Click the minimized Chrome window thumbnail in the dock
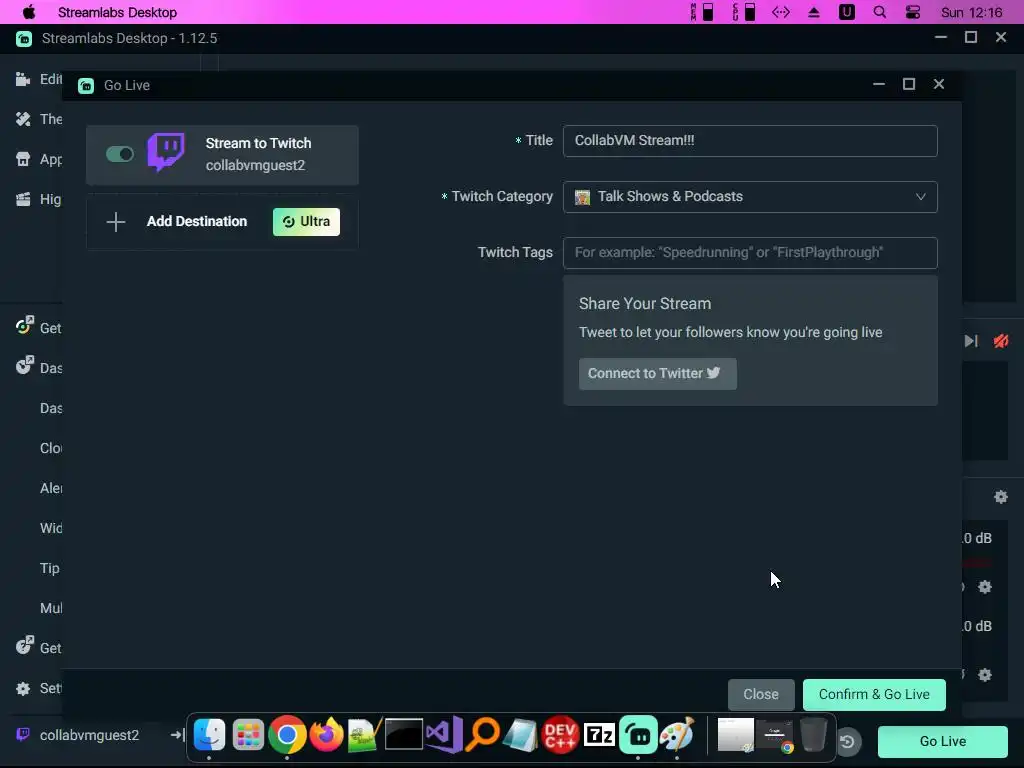 click(x=775, y=735)
